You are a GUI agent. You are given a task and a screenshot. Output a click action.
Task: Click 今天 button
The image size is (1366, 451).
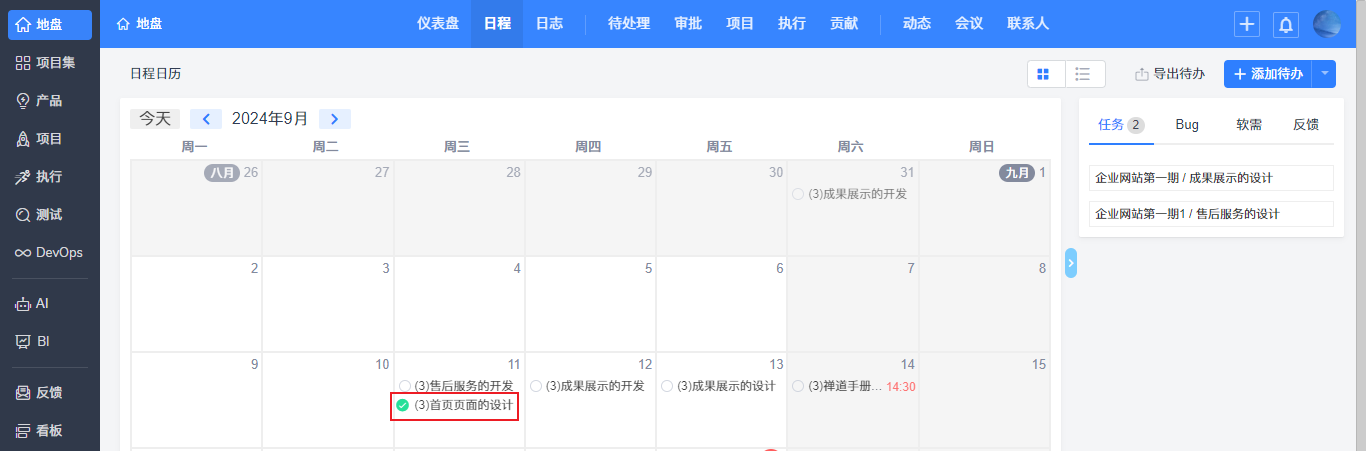155,119
